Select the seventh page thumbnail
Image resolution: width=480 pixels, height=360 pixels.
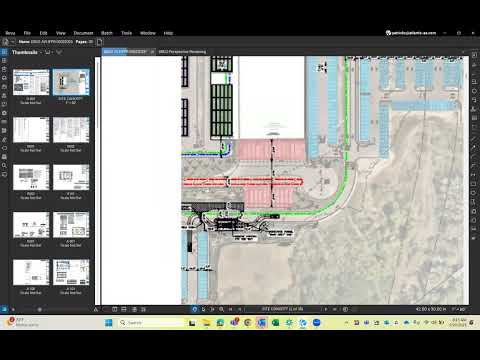pos(31,225)
